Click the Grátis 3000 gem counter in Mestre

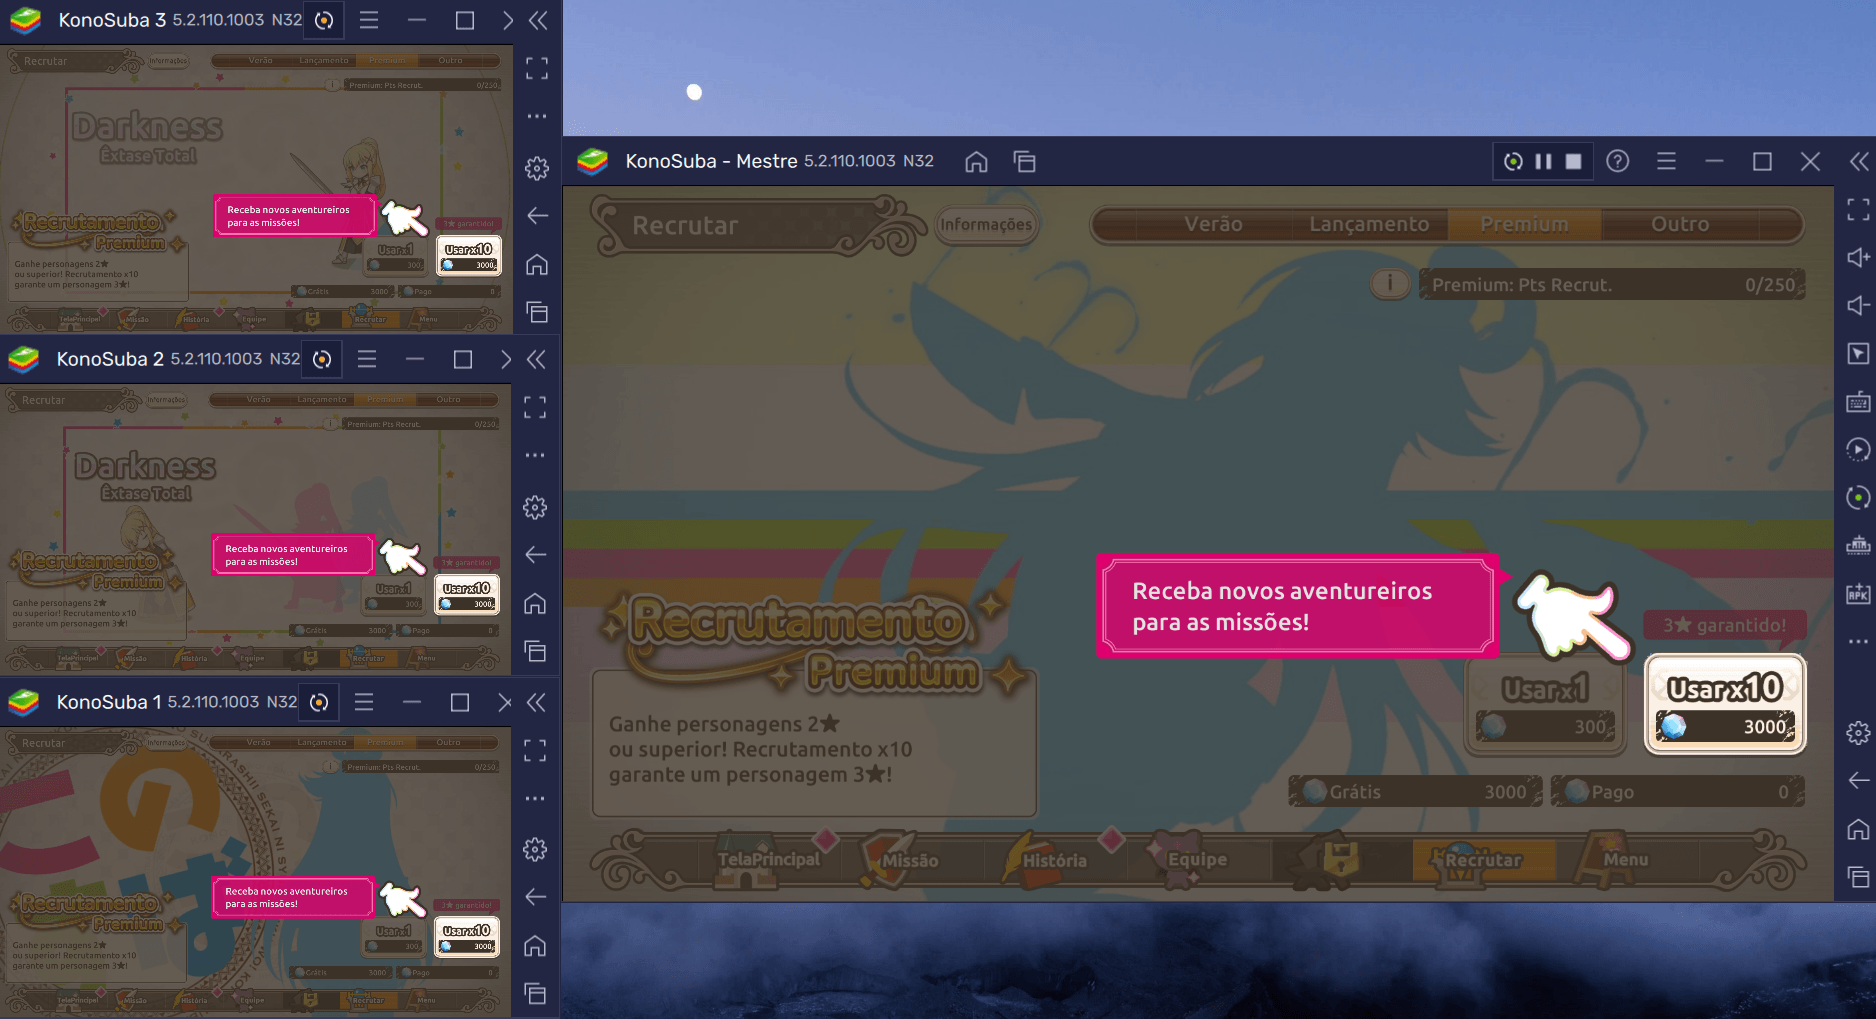(1415, 791)
